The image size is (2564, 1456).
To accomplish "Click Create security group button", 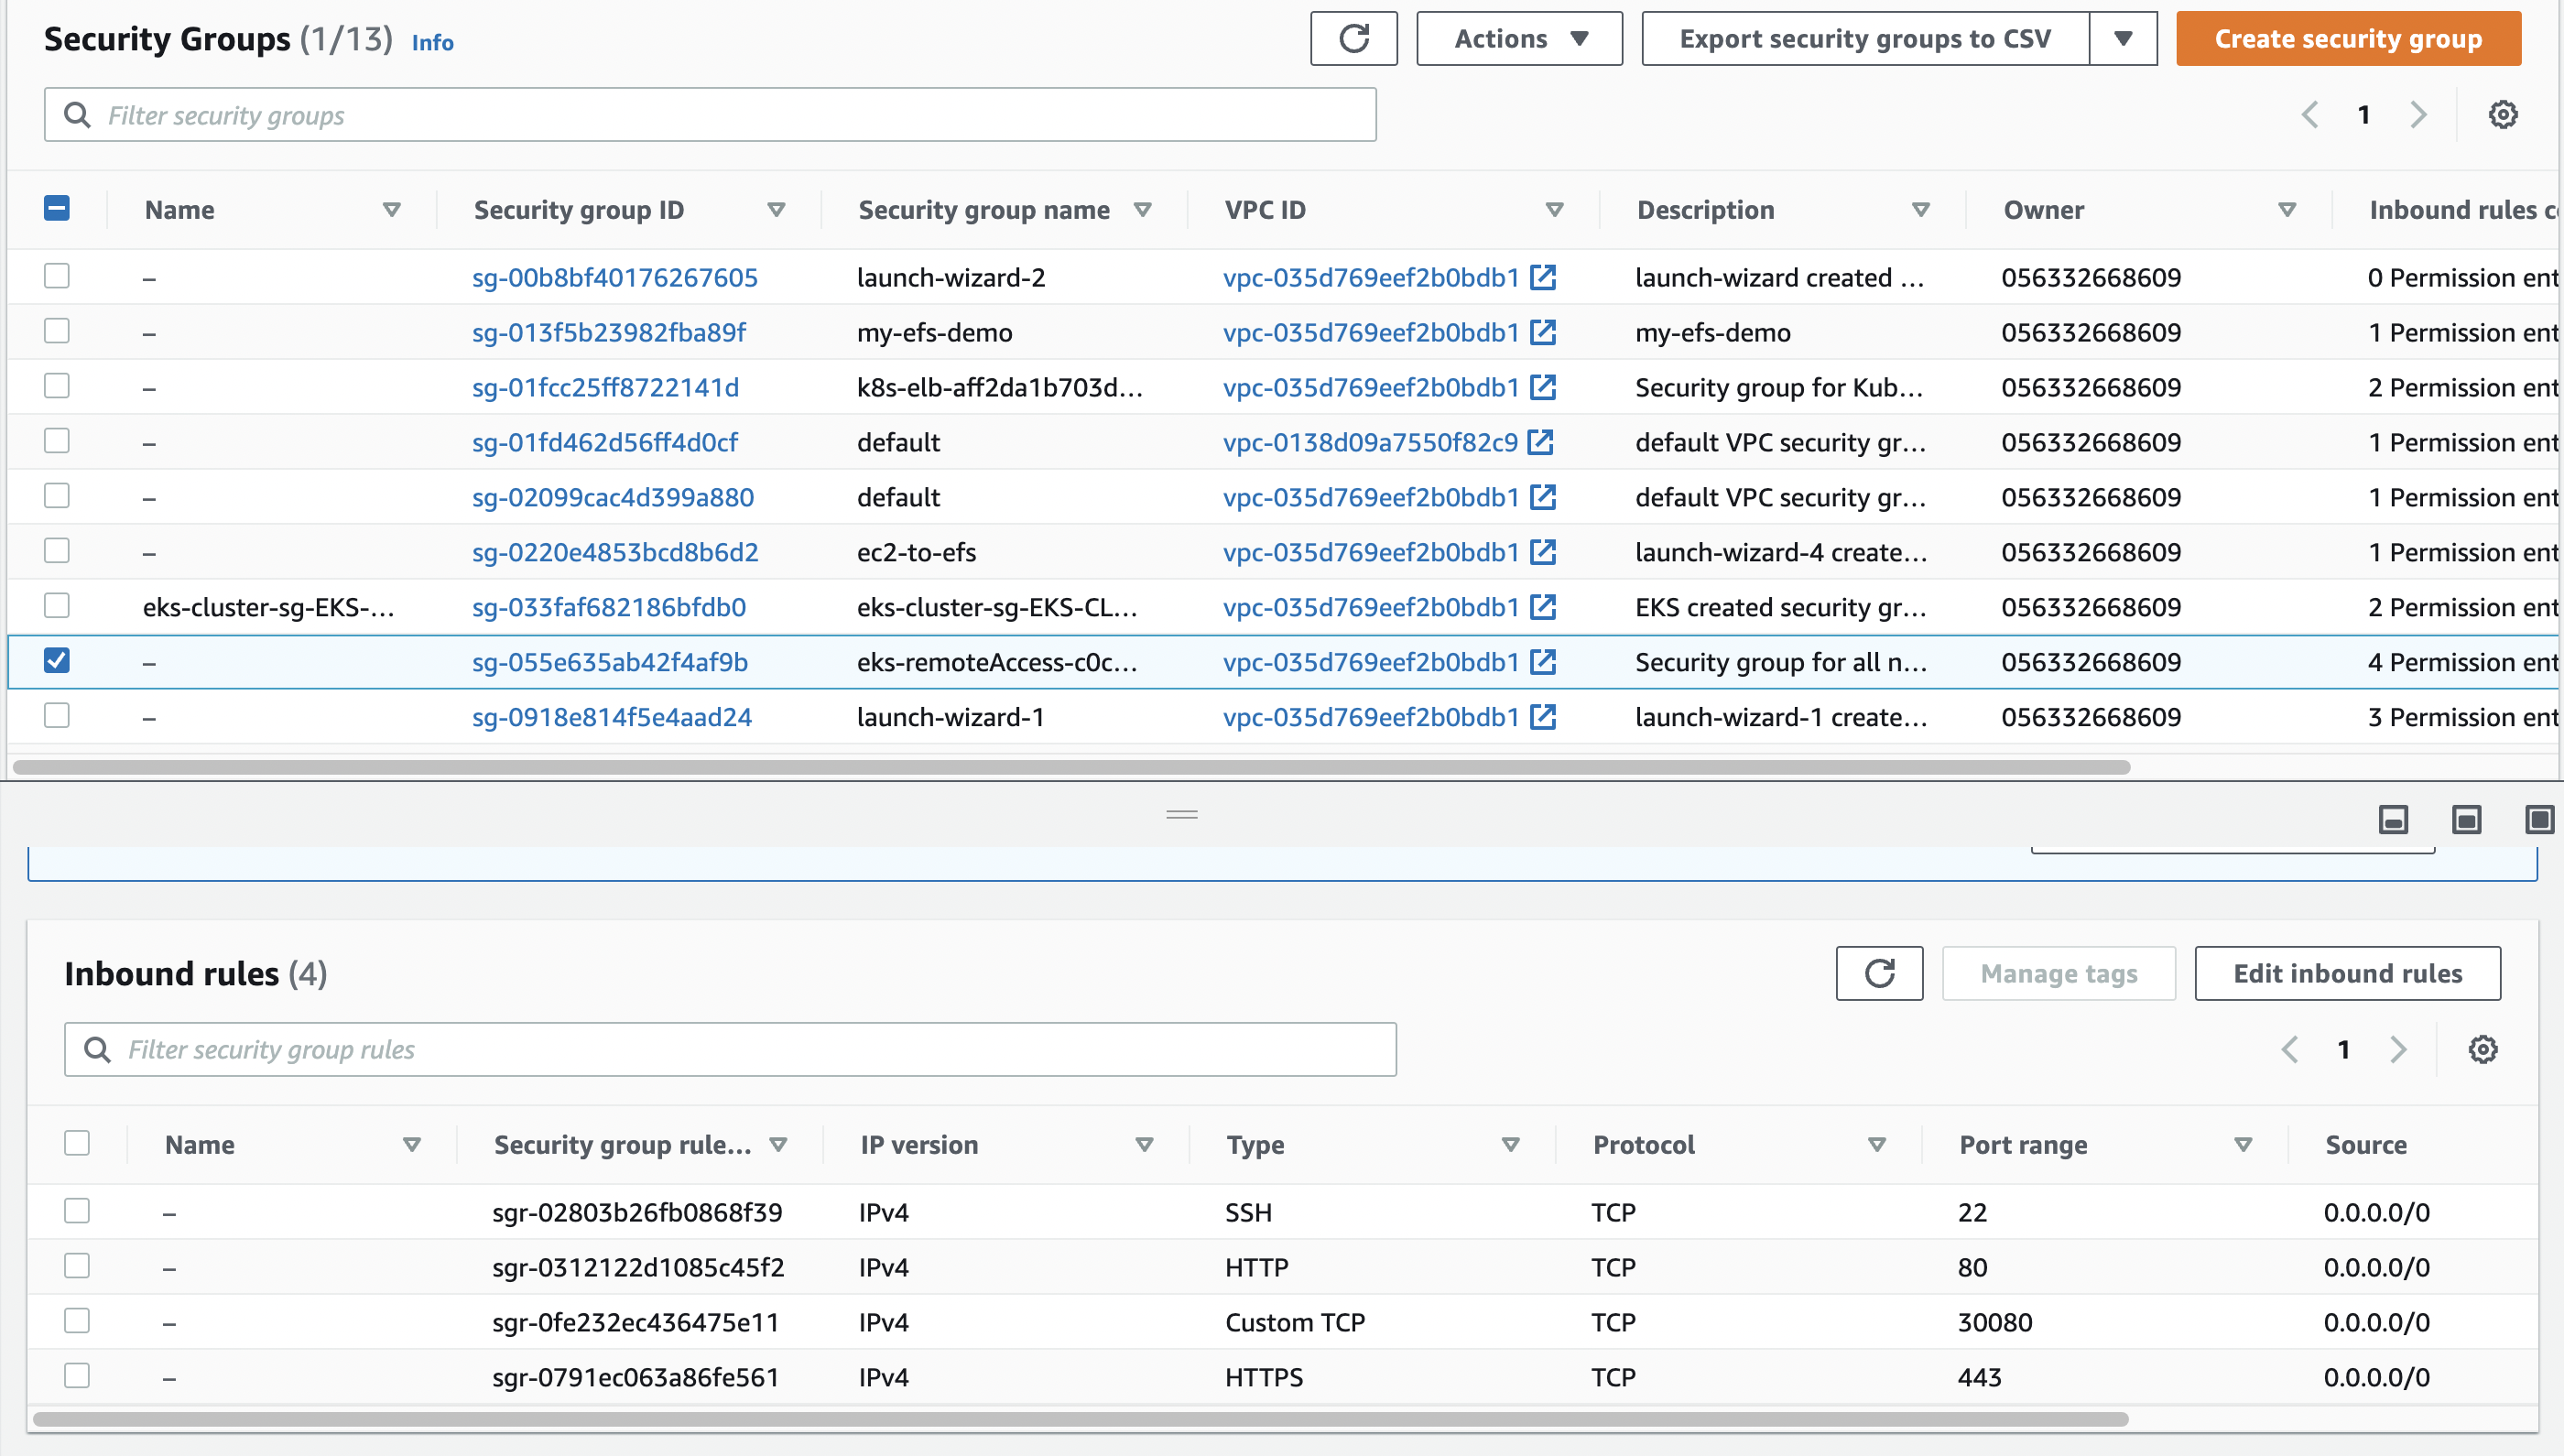I will tap(2347, 39).
